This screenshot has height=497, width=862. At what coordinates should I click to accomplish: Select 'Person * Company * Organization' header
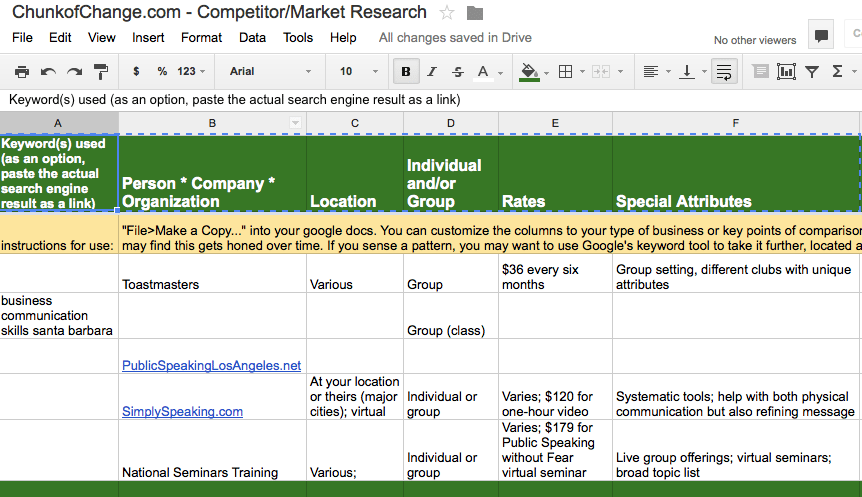(x=212, y=173)
